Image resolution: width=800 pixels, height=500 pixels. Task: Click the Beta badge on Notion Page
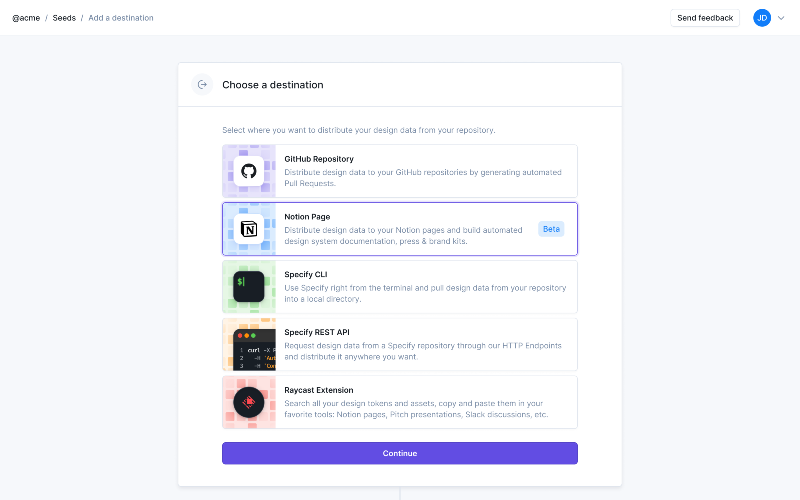point(551,229)
